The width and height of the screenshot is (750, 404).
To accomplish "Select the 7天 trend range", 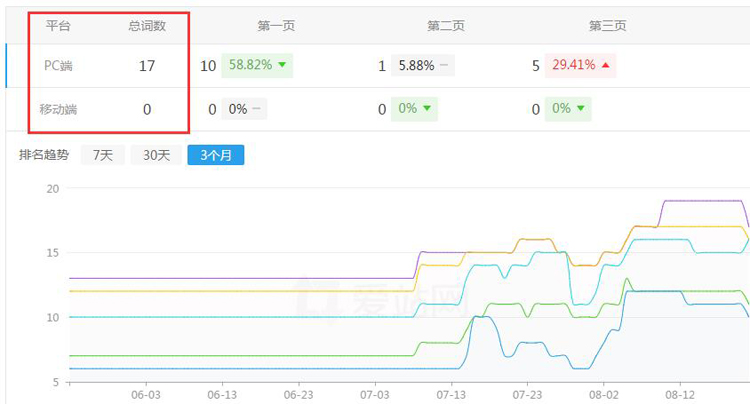I will pos(103,155).
